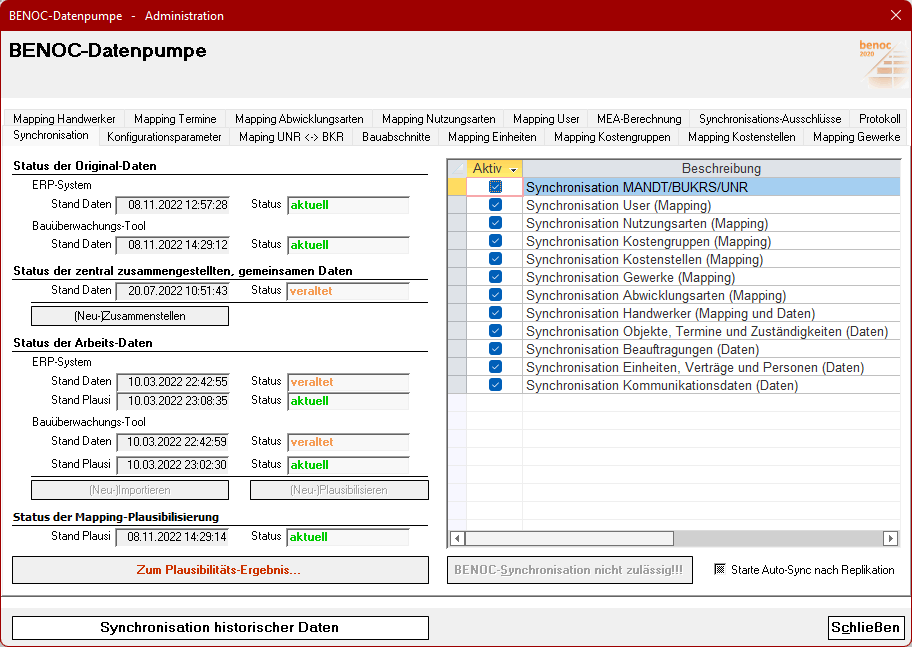
Task: Click the (Neu-)Zusammenstellen button
Action: [130, 316]
